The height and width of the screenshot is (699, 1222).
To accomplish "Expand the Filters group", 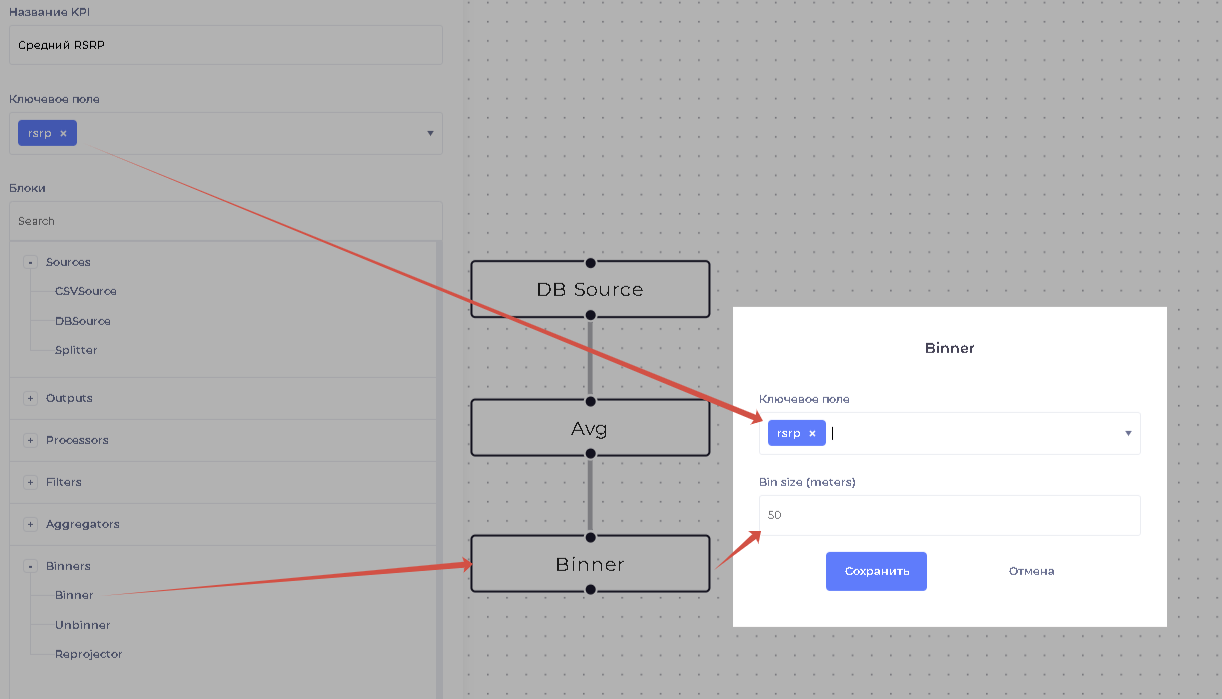I will pos(30,482).
